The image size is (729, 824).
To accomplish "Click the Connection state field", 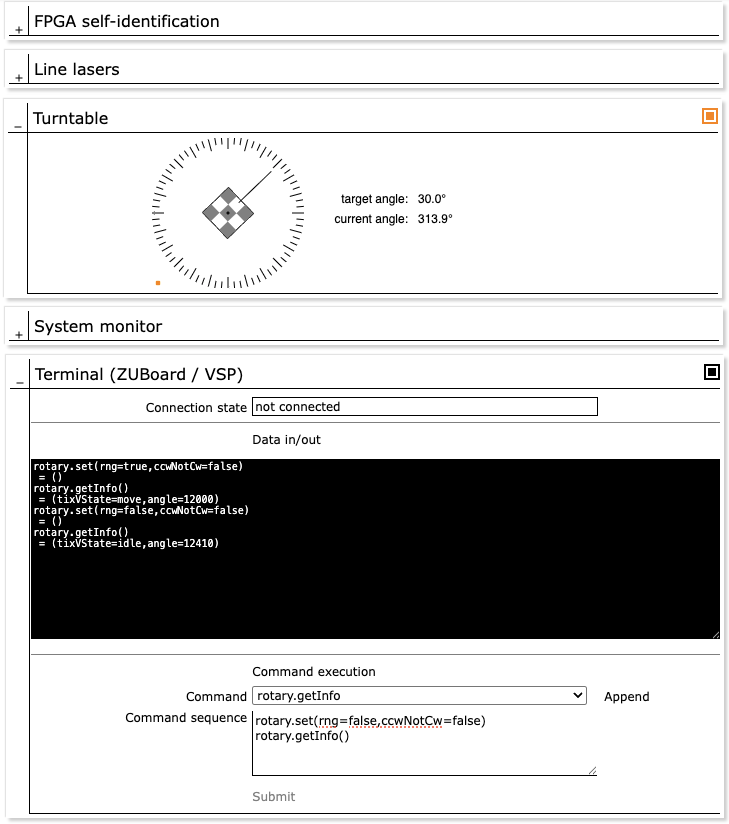I will (x=424, y=407).
